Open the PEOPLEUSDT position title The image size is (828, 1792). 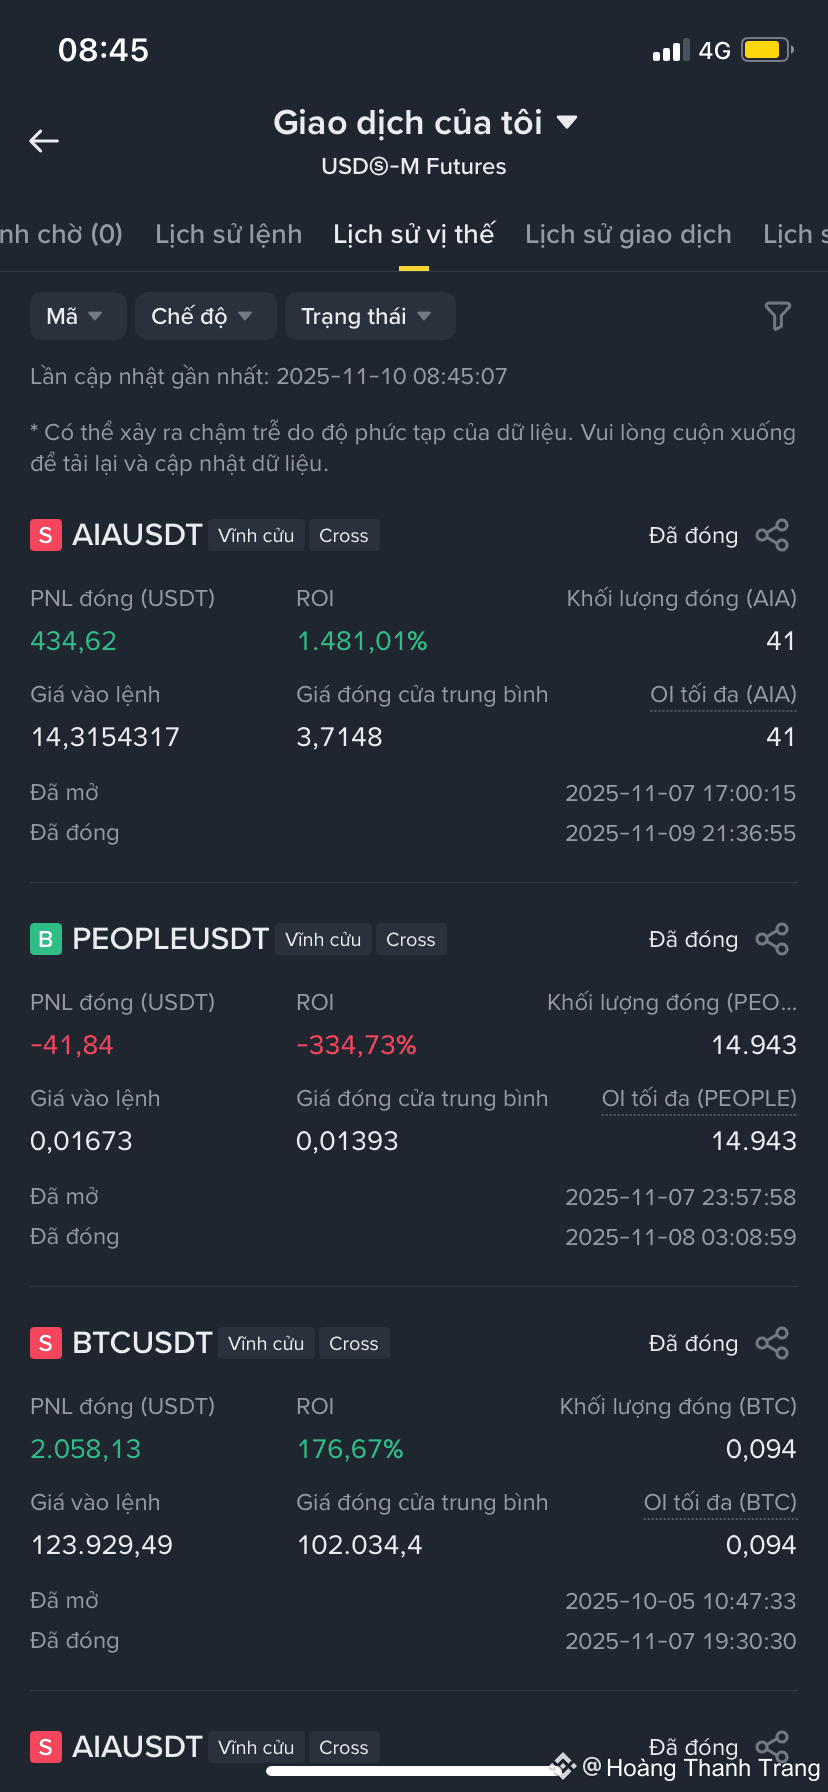[x=170, y=939]
